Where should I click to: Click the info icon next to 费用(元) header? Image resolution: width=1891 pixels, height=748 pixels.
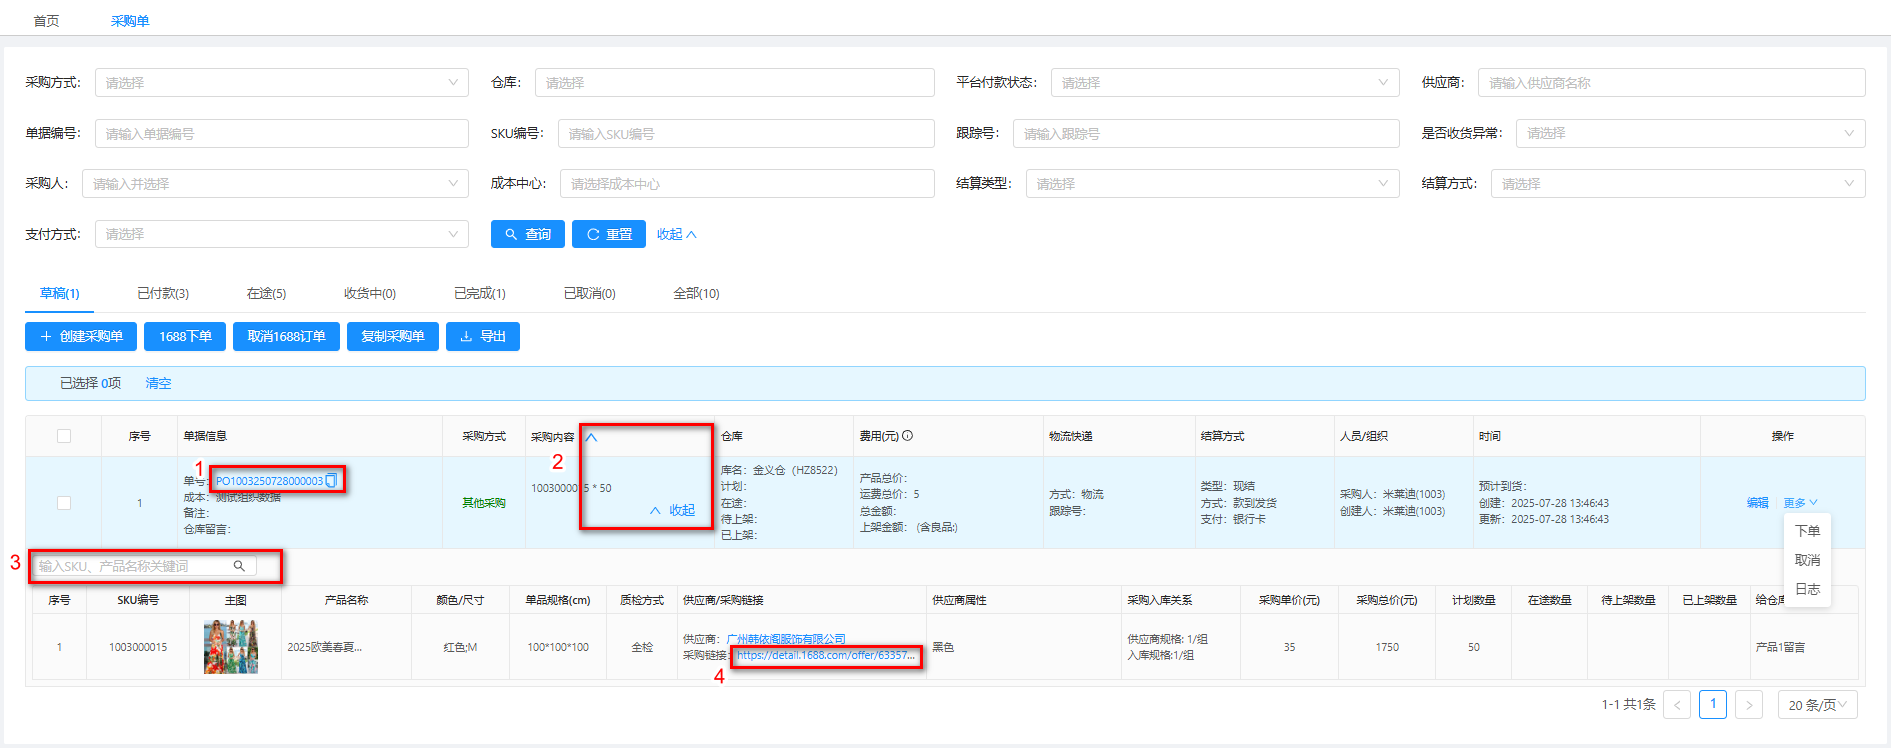907,436
